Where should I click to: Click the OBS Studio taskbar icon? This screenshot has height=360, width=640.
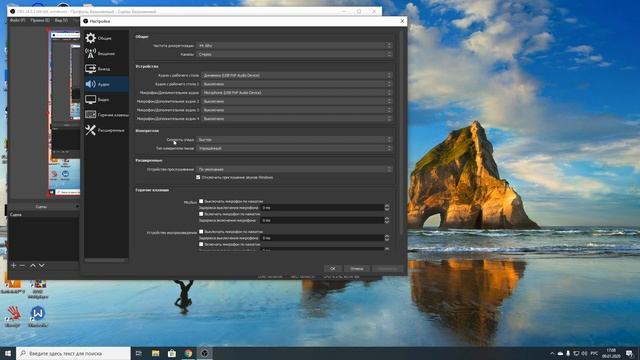click(204, 353)
